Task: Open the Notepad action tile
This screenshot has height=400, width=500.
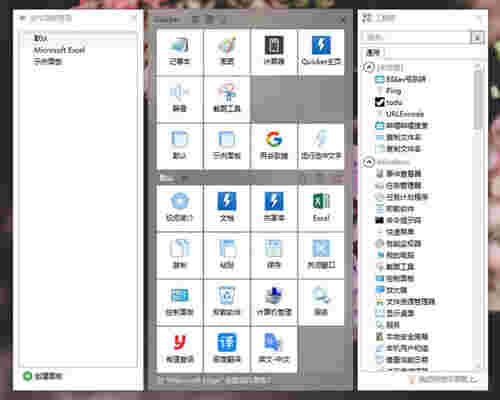Action: 180,52
